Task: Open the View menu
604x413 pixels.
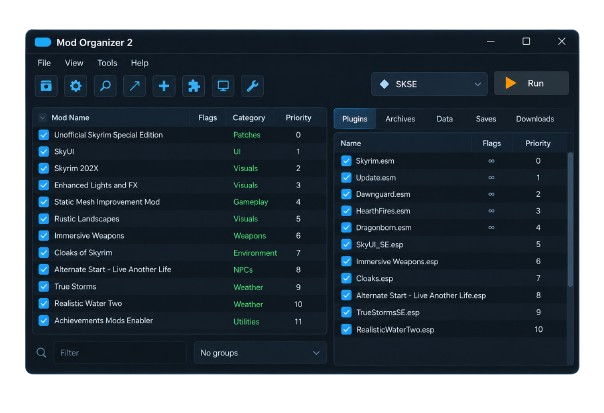Action: pyautogui.click(x=74, y=63)
